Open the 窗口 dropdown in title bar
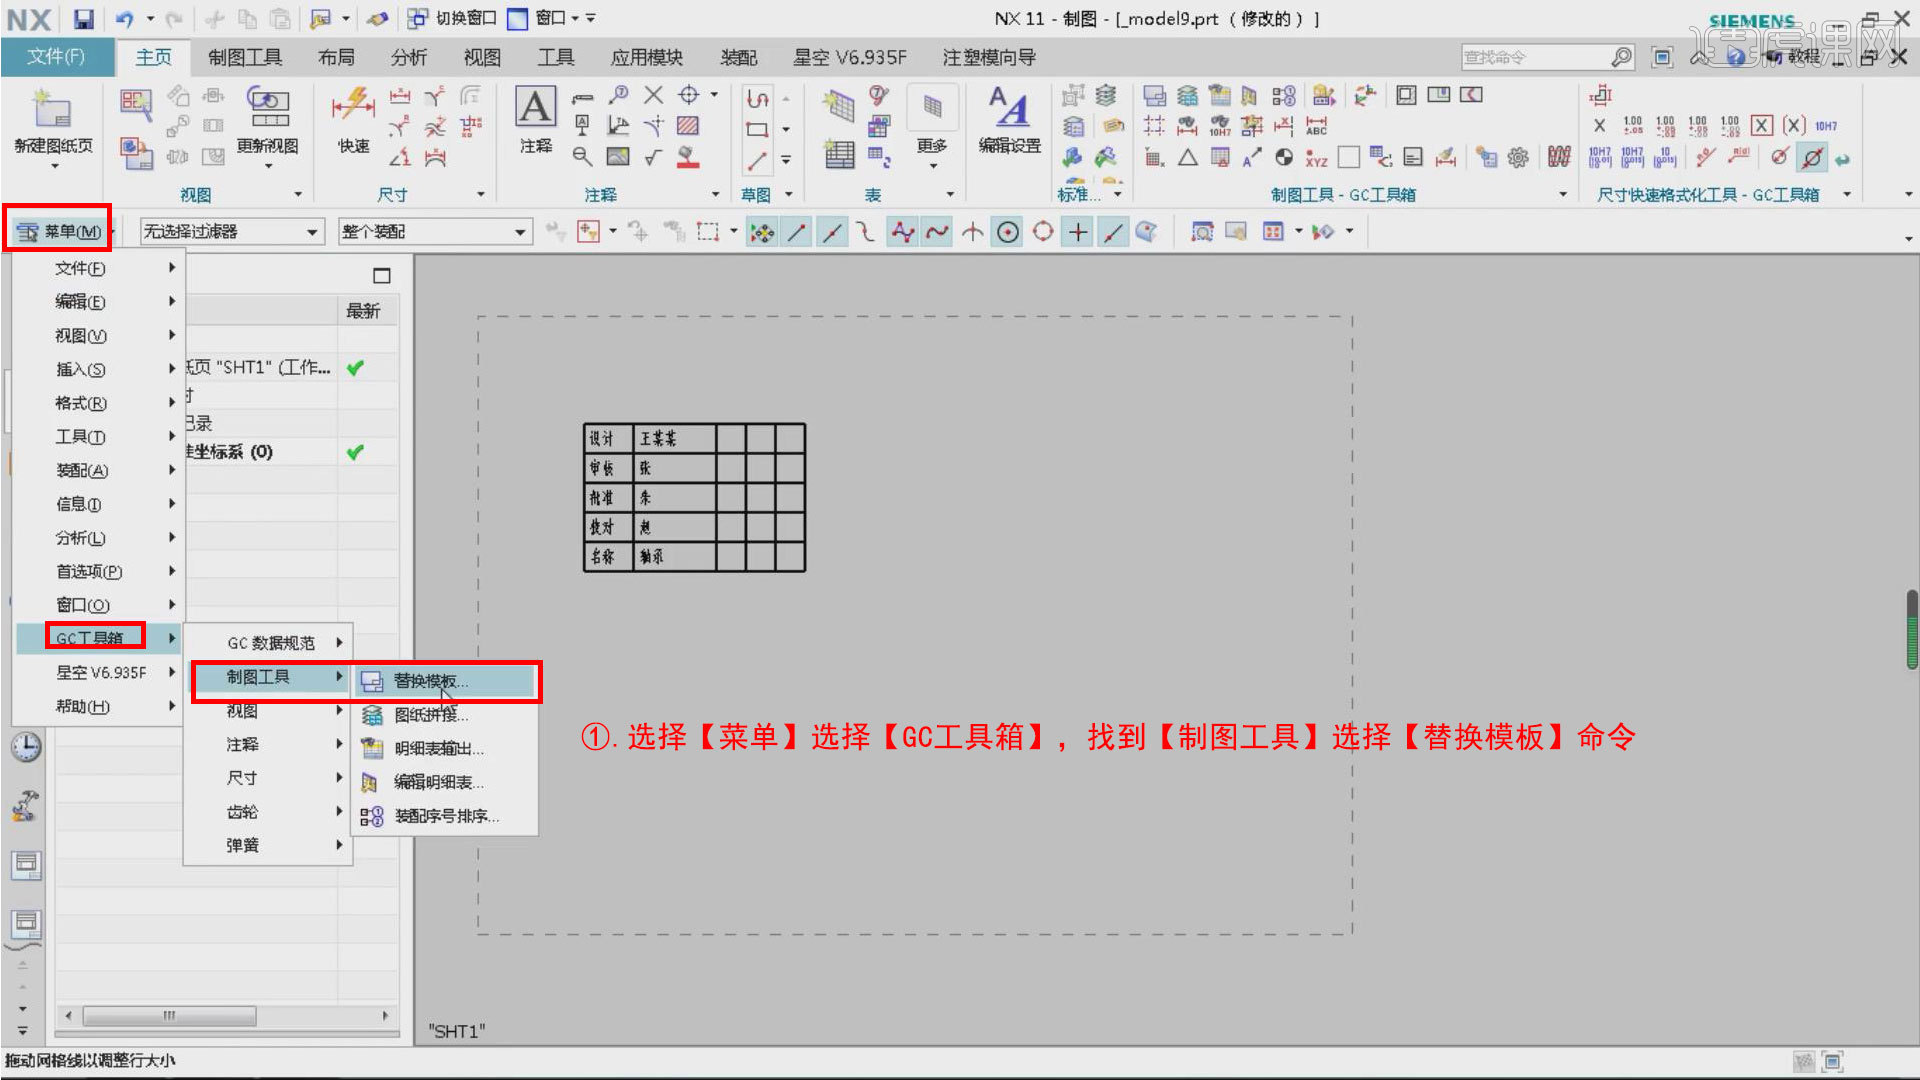The width and height of the screenshot is (1920, 1080). point(558,18)
